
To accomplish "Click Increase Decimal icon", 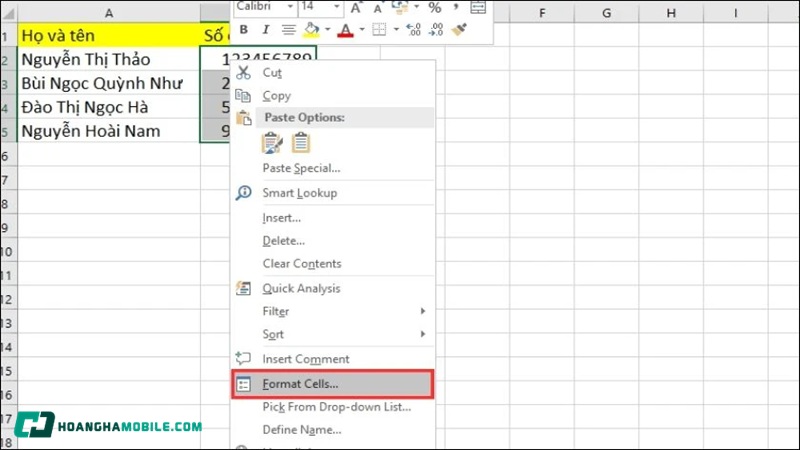I will (413, 30).
